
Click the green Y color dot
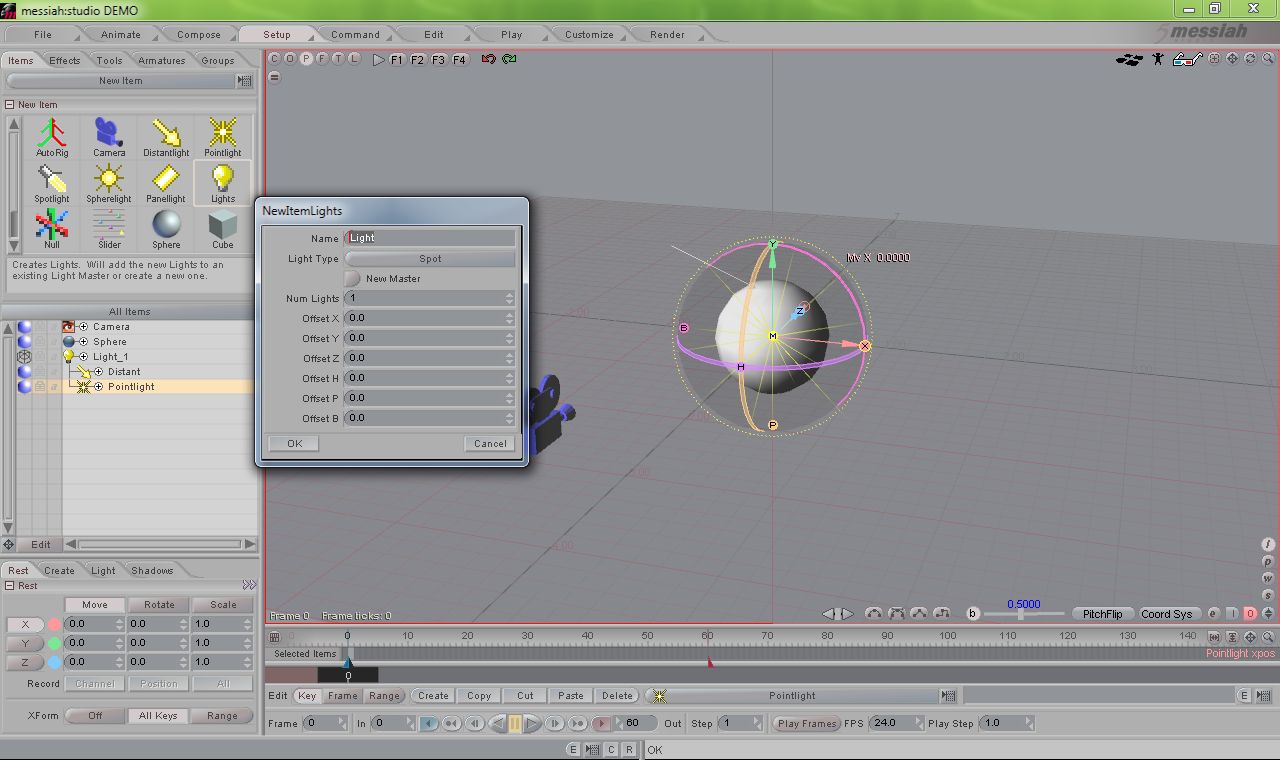(54, 643)
